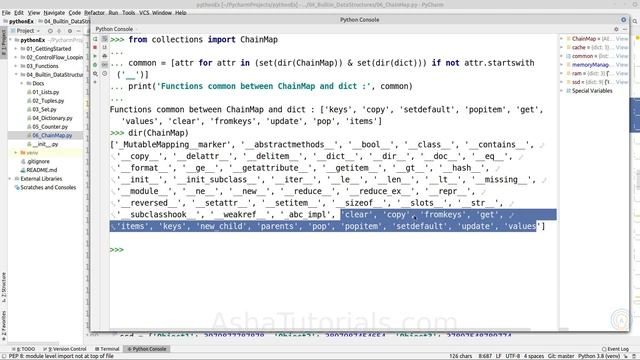Click the print icon in console toolbar
Image resolution: width=640 pixels, height=360 pixels.
pyautogui.click(x=104, y=56)
